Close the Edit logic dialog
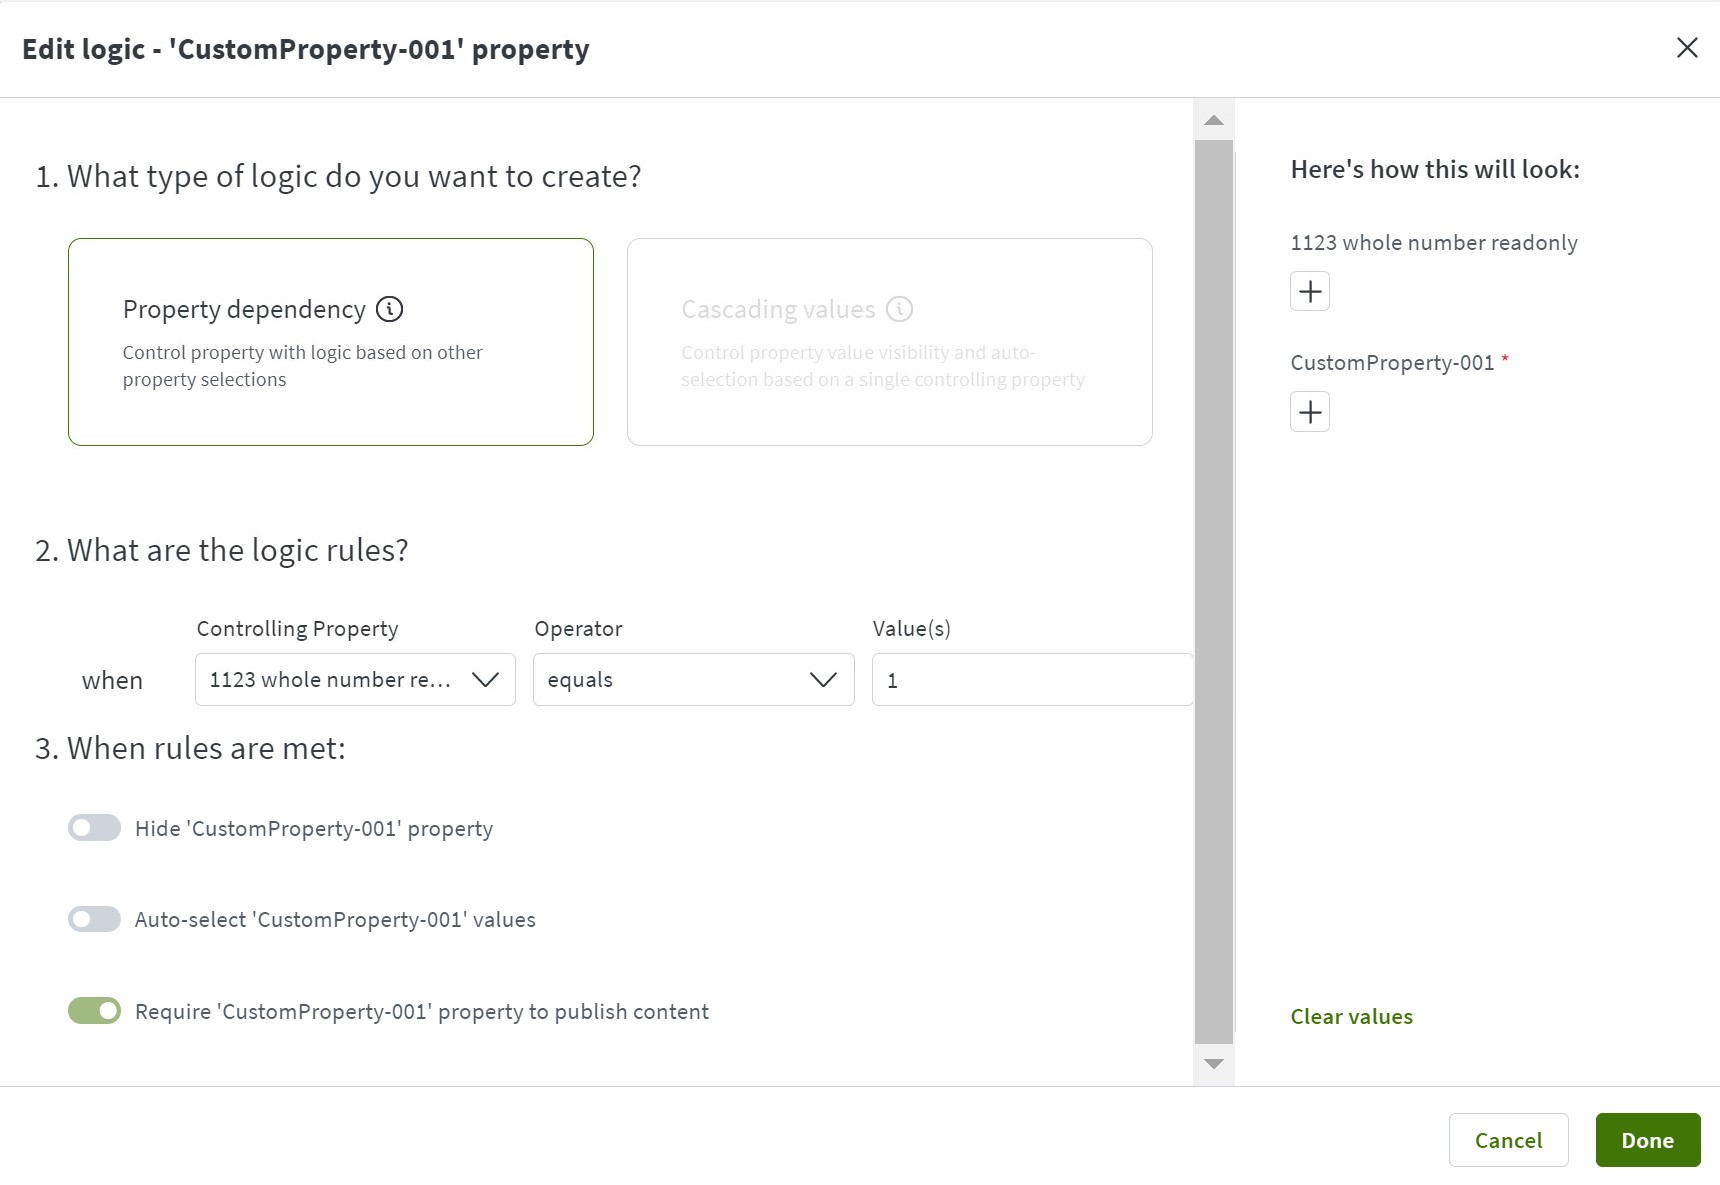This screenshot has height=1185, width=1720. (x=1687, y=48)
